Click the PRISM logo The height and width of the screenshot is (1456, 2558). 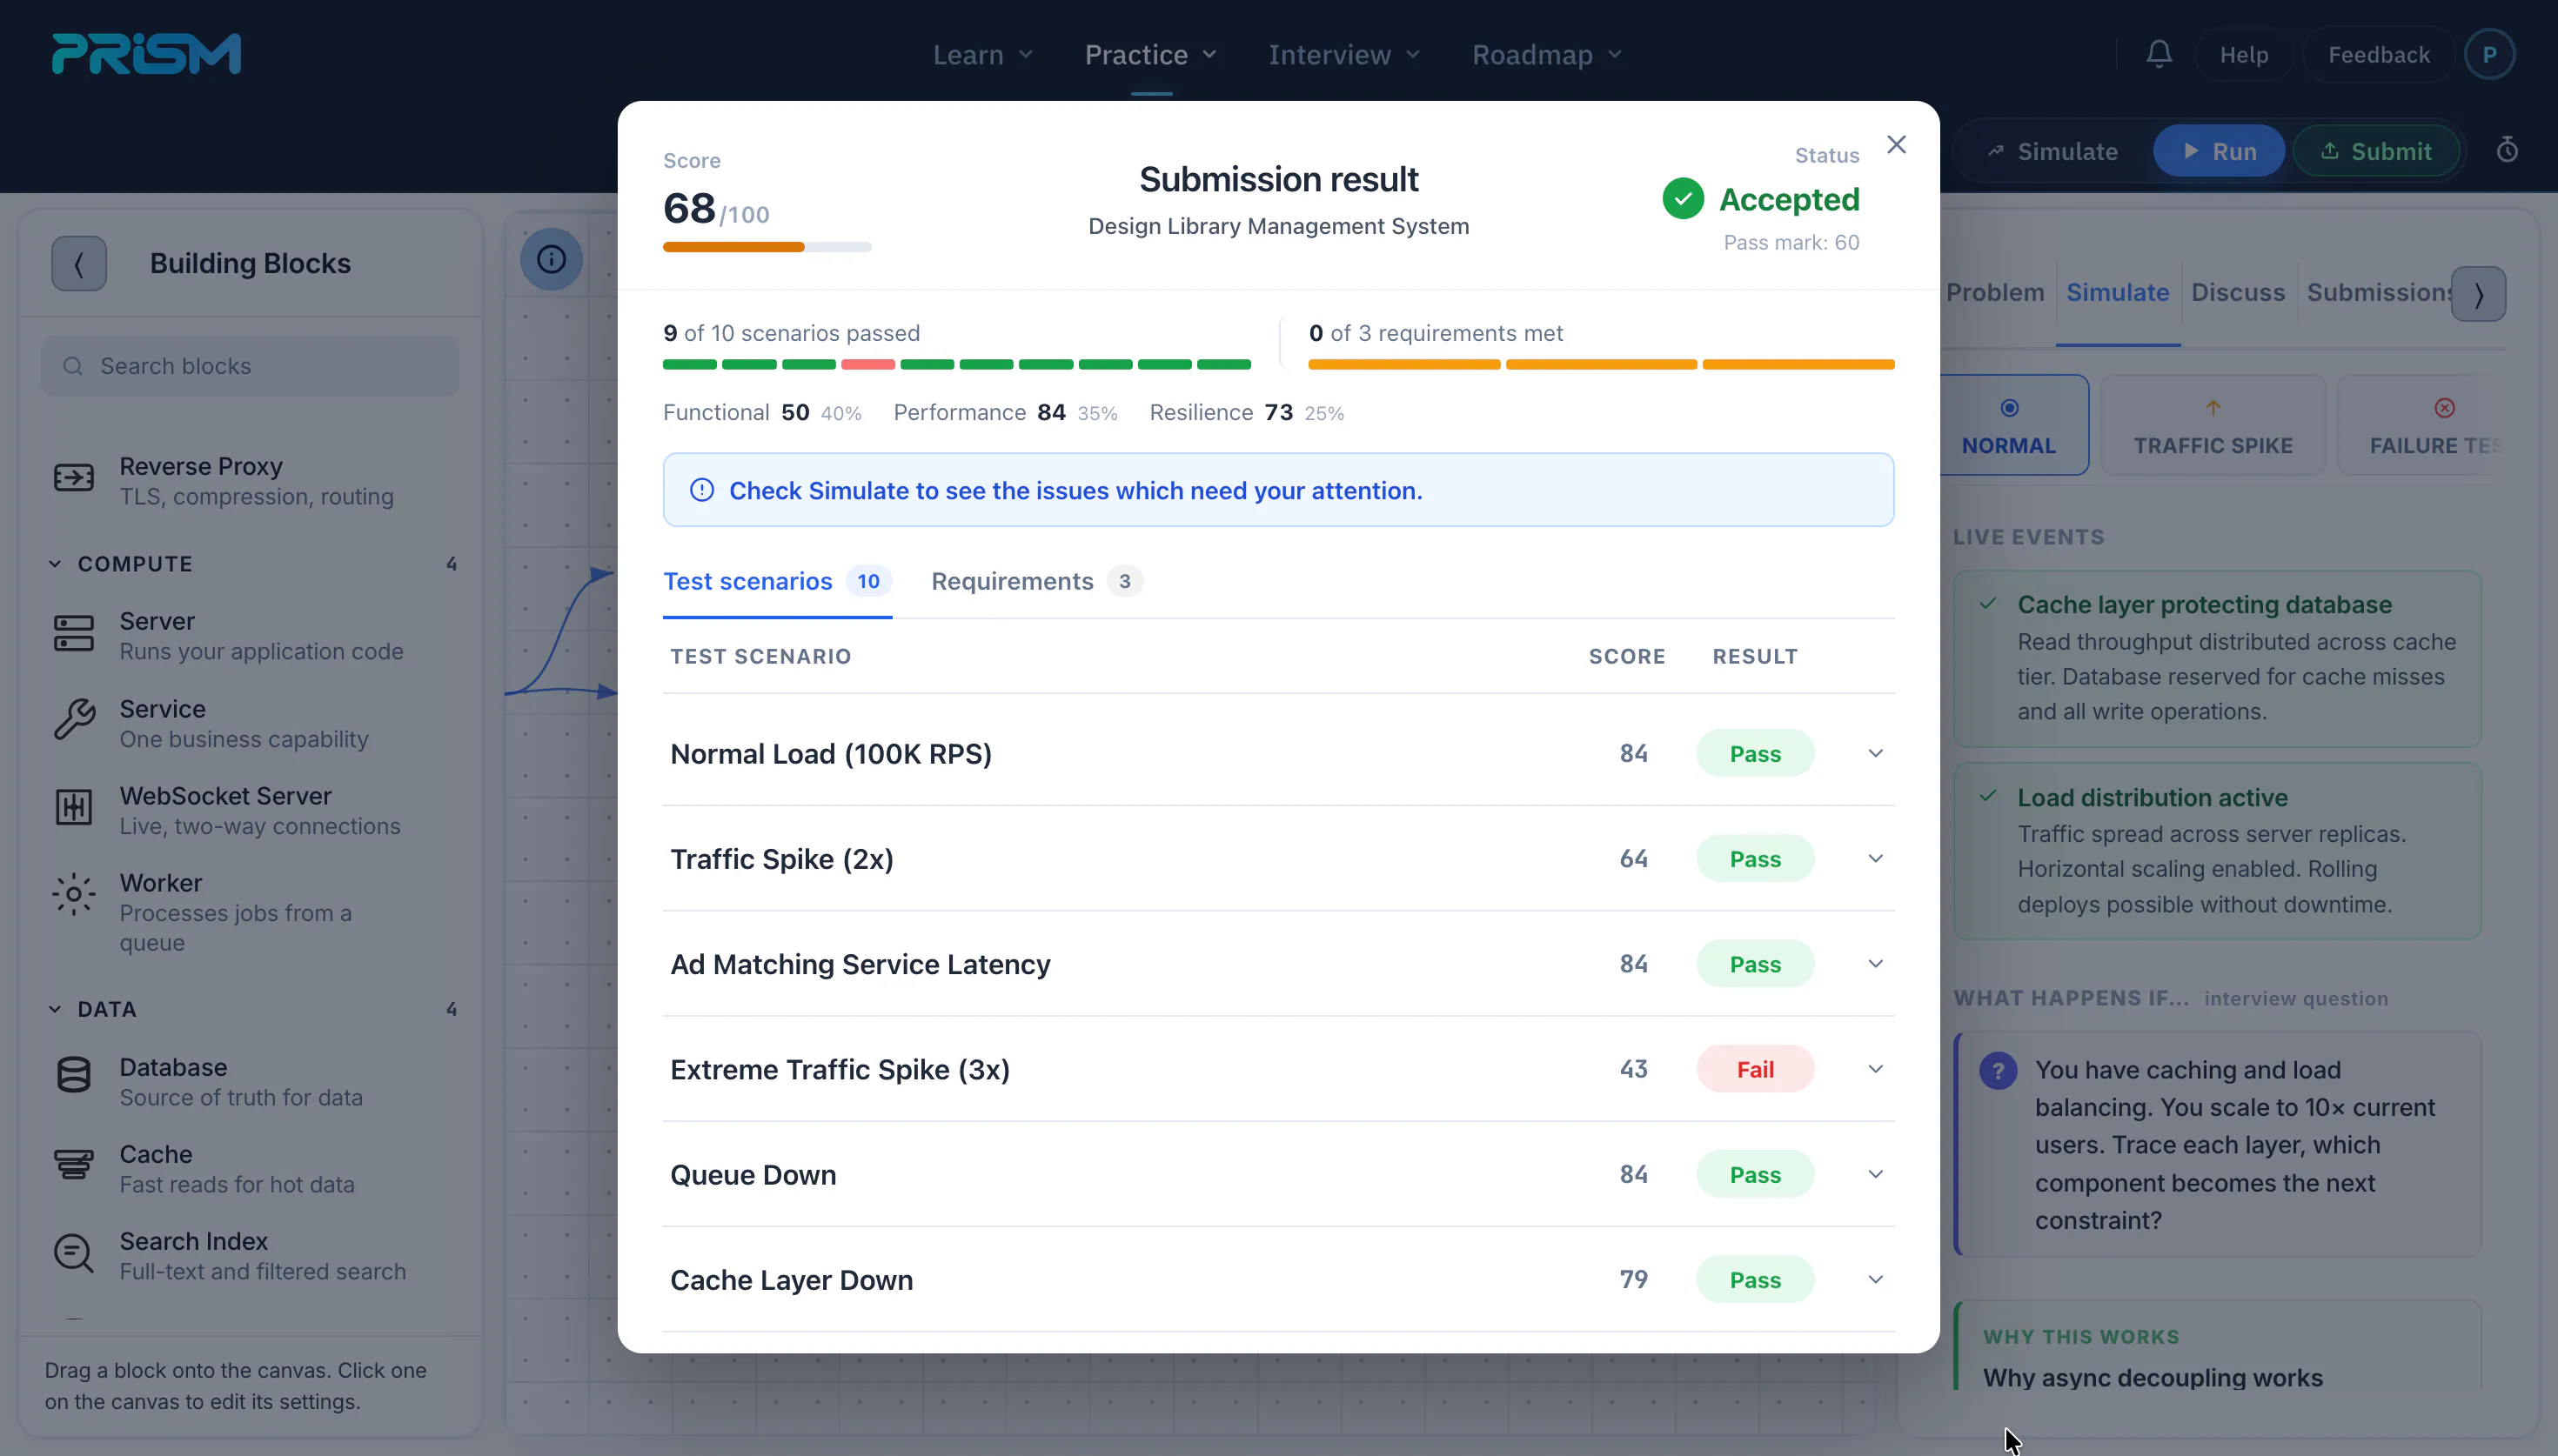[146, 54]
